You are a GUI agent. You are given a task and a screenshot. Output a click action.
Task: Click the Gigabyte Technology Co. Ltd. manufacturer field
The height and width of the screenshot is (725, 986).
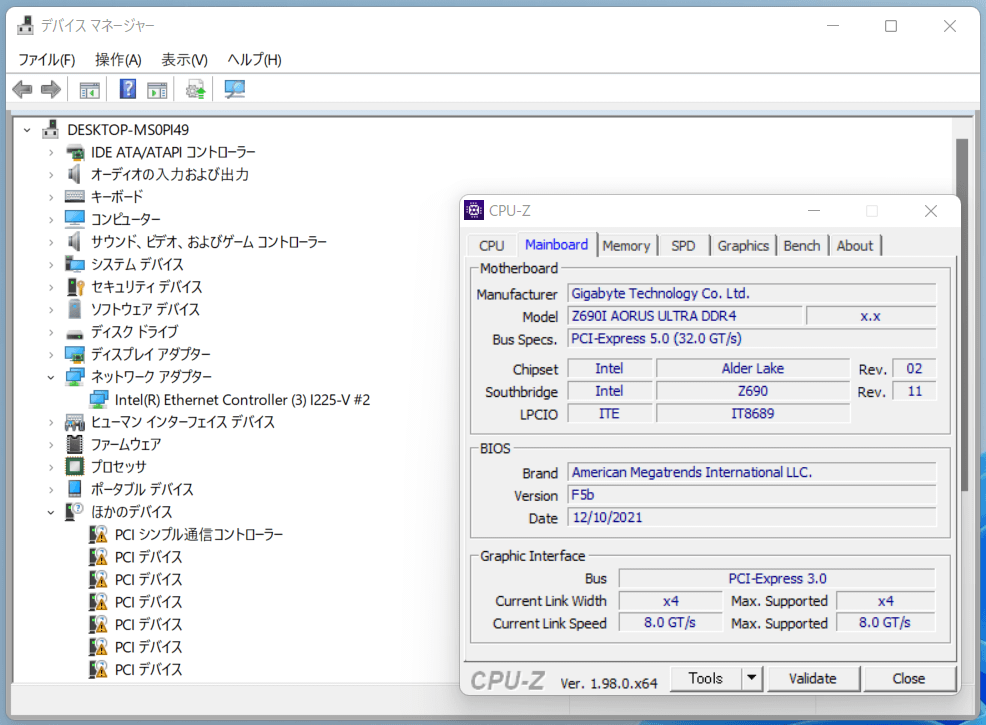[x=752, y=294]
